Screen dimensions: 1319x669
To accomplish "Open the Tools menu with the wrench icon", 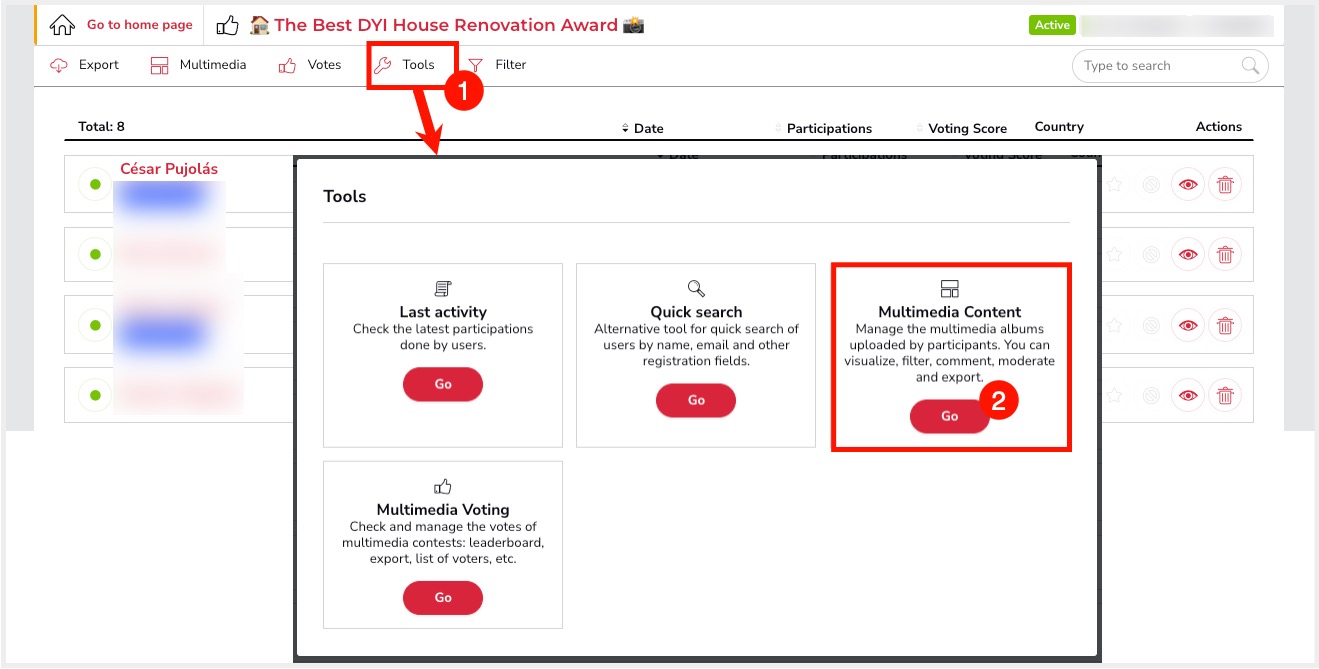I will point(405,65).
